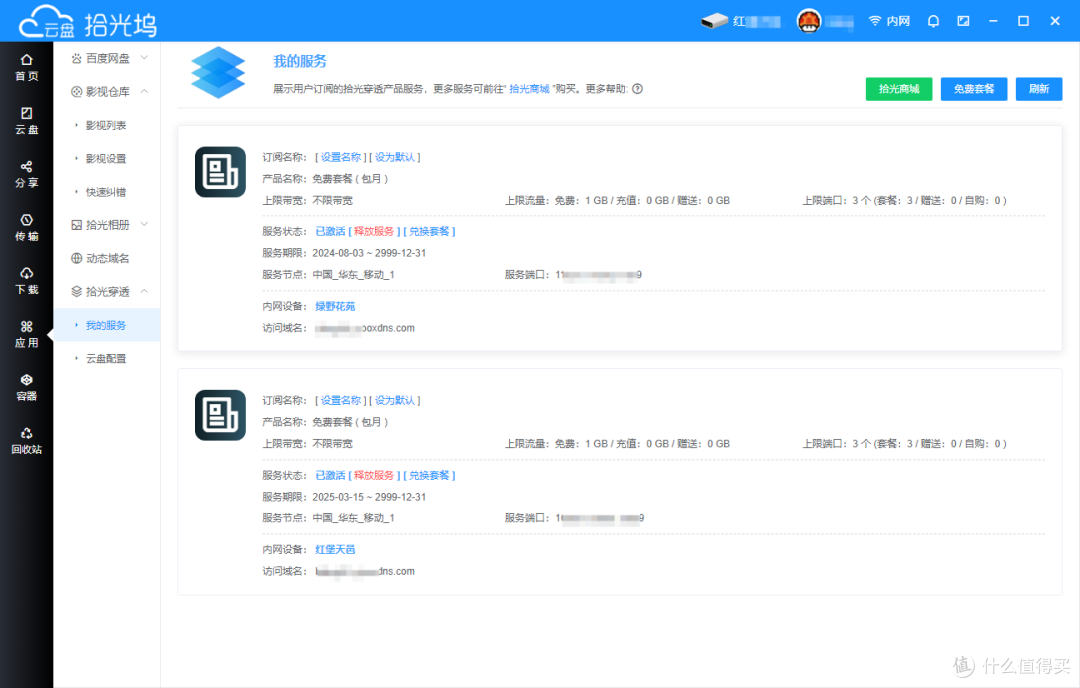The height and width of the screenshot is (688, 1080).
Task: Open the 应用 apps section
Action: click(26, 335)
